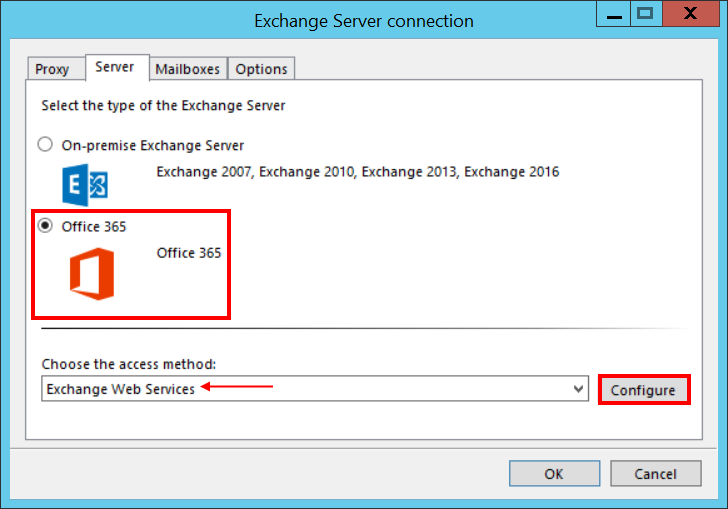Select the On-premise Exchange Server radio button
This screenshot has height=509, width=728.
point(45,145)
